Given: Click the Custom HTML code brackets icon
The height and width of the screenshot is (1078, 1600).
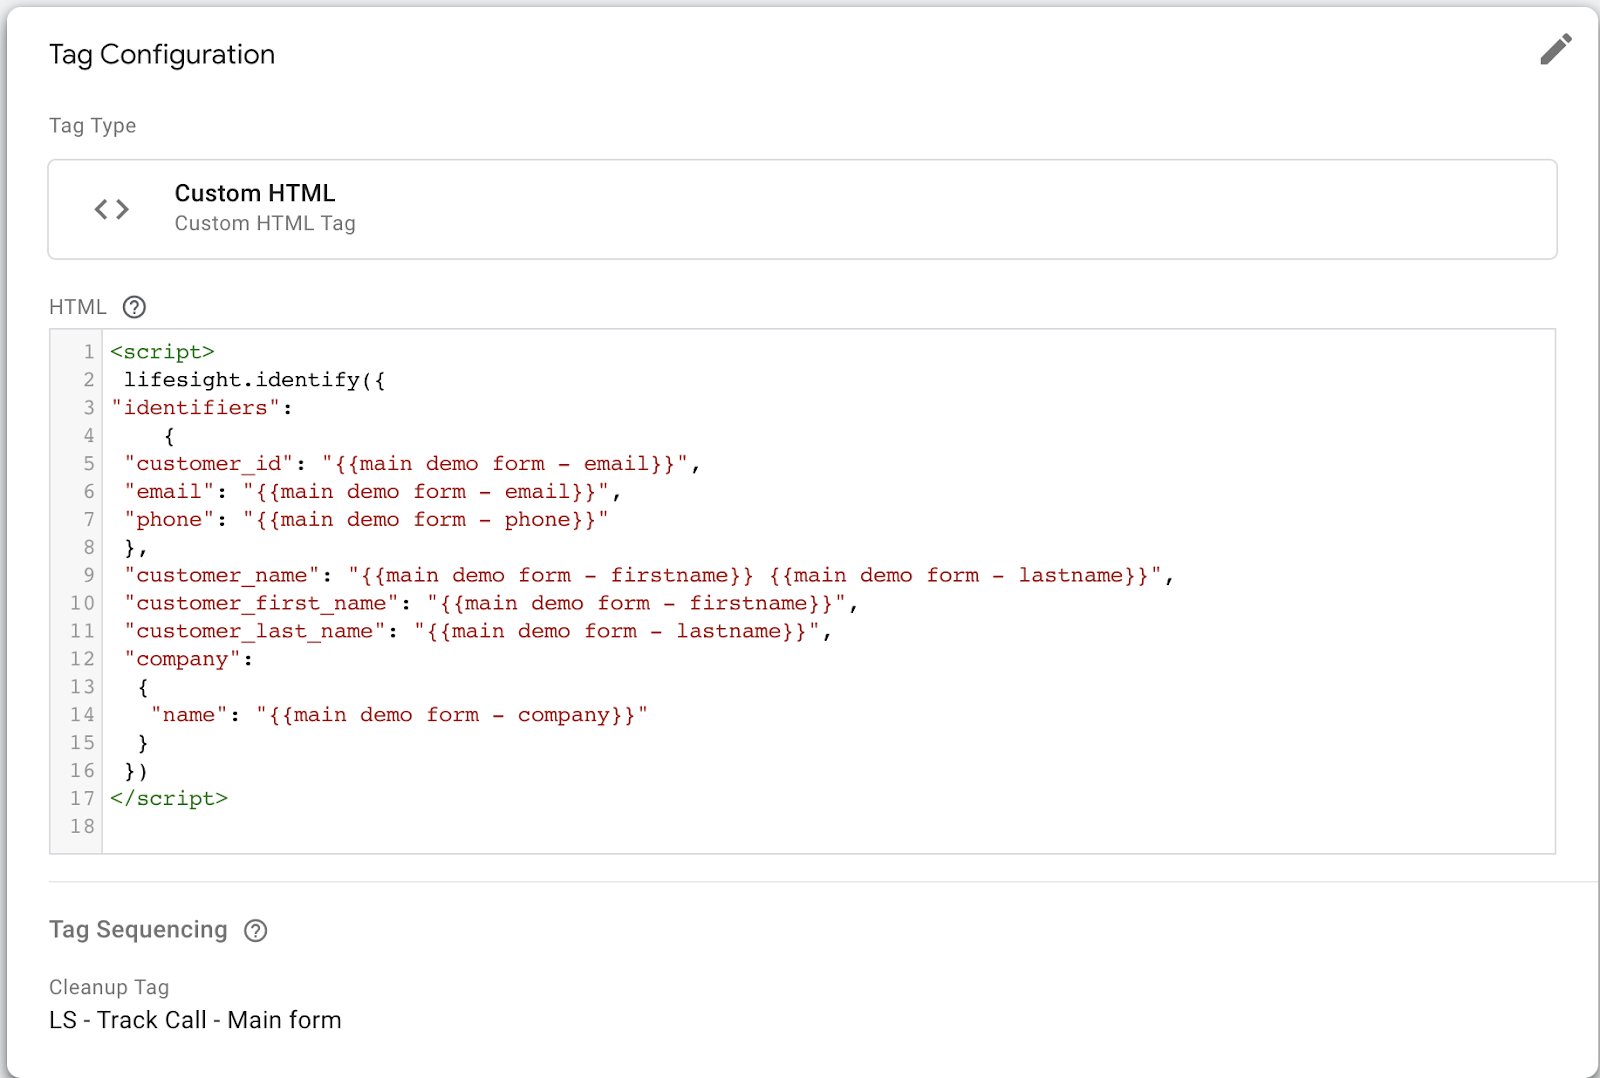Looking at the screenshot, I should [112, 209].
